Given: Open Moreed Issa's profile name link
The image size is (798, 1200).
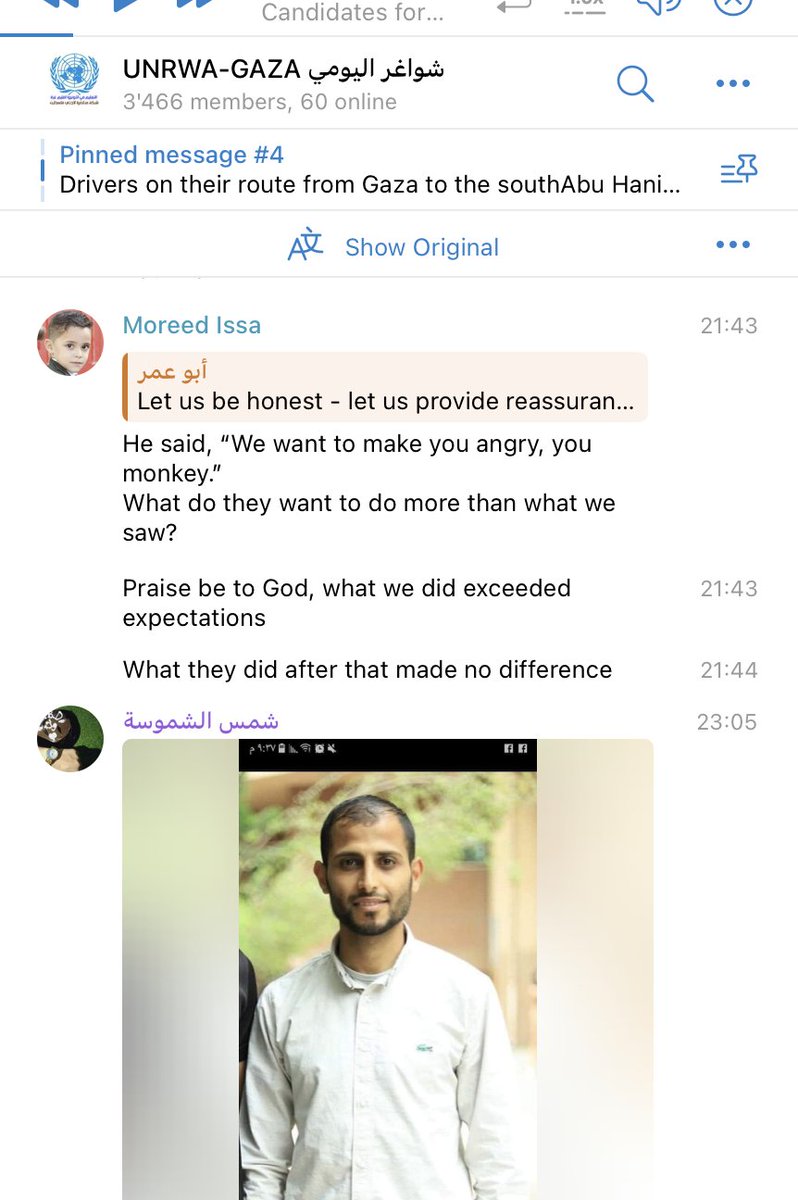Looking at the screenshot, I should (x=191, y=325).
